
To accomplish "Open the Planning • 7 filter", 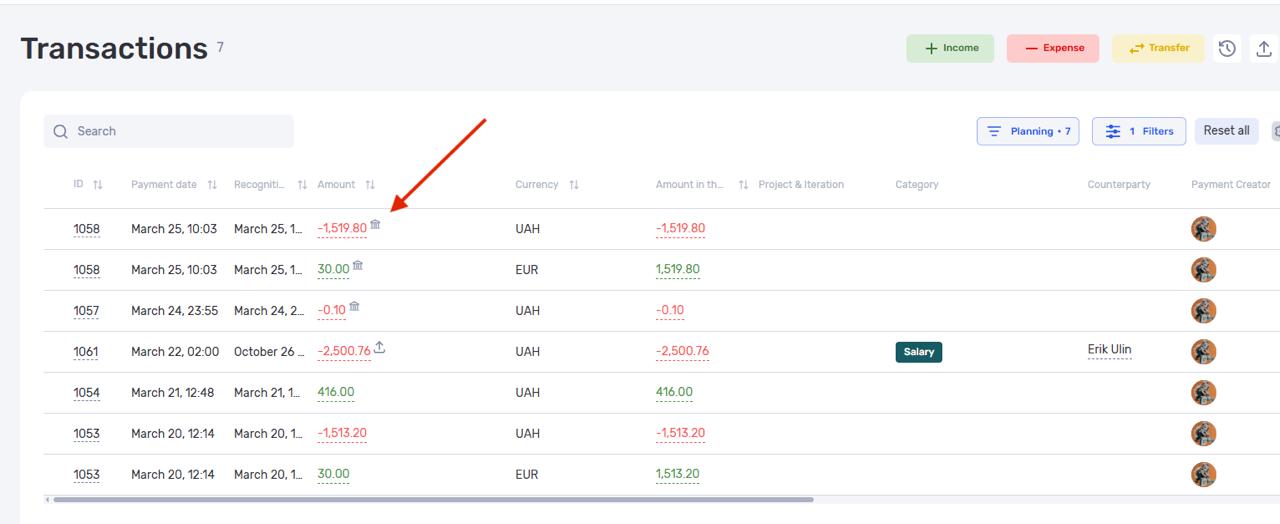I will [1028, 131].
